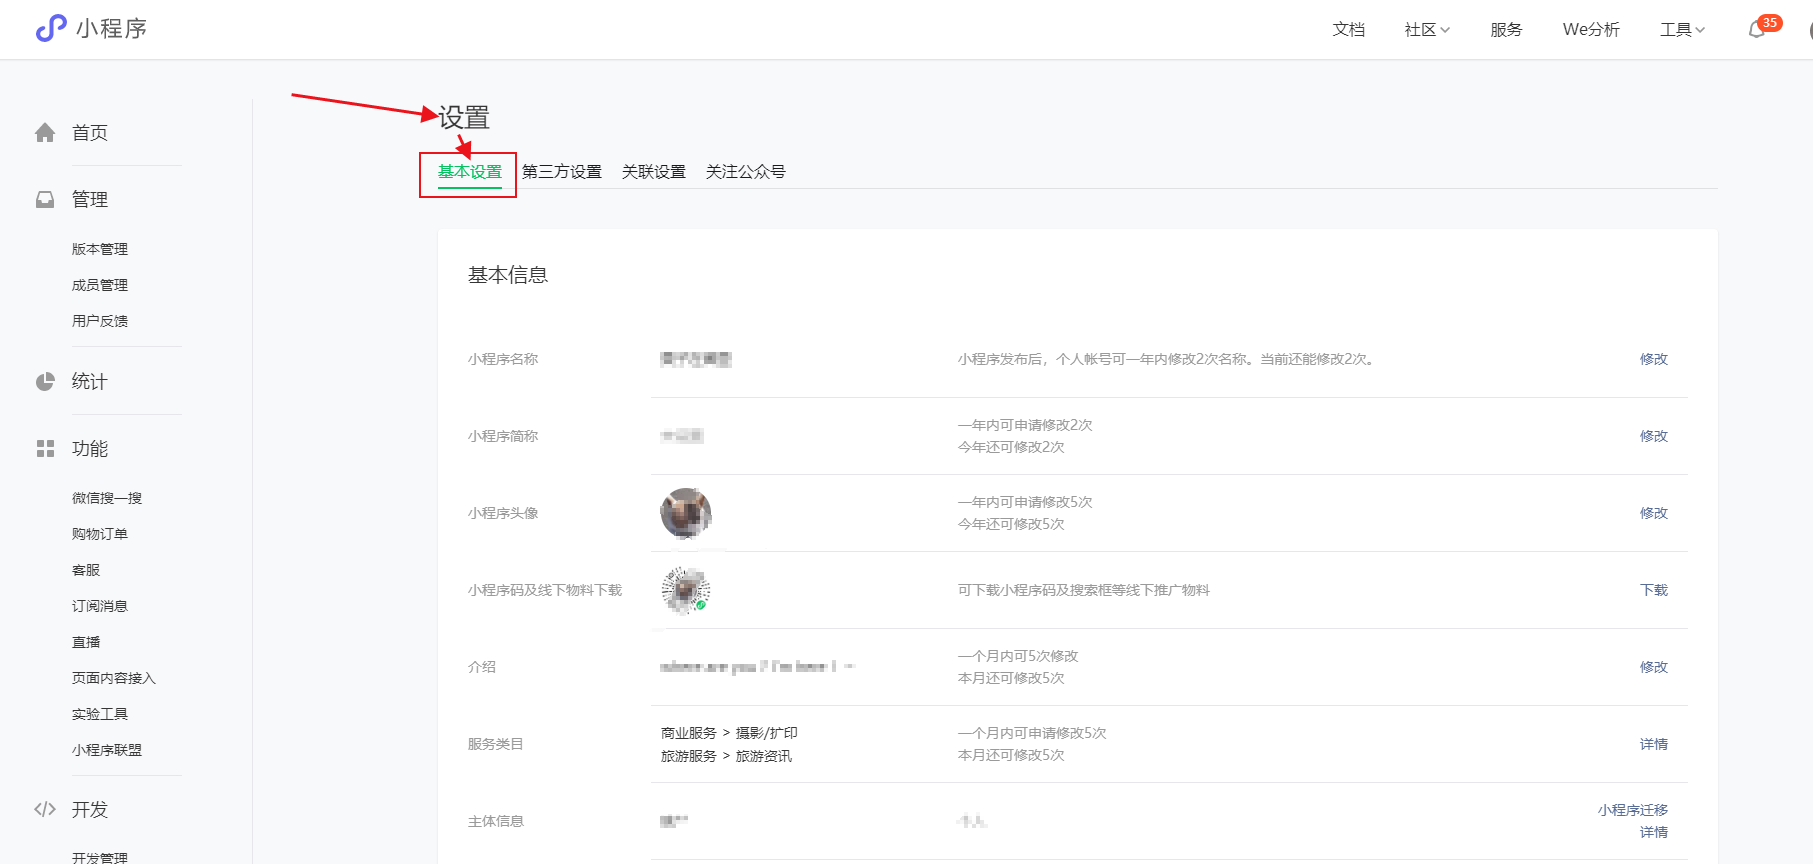This screenshot has width=1813, height=864.
Task: Click the 小程序迁移 link
Action: [1632, 810]
